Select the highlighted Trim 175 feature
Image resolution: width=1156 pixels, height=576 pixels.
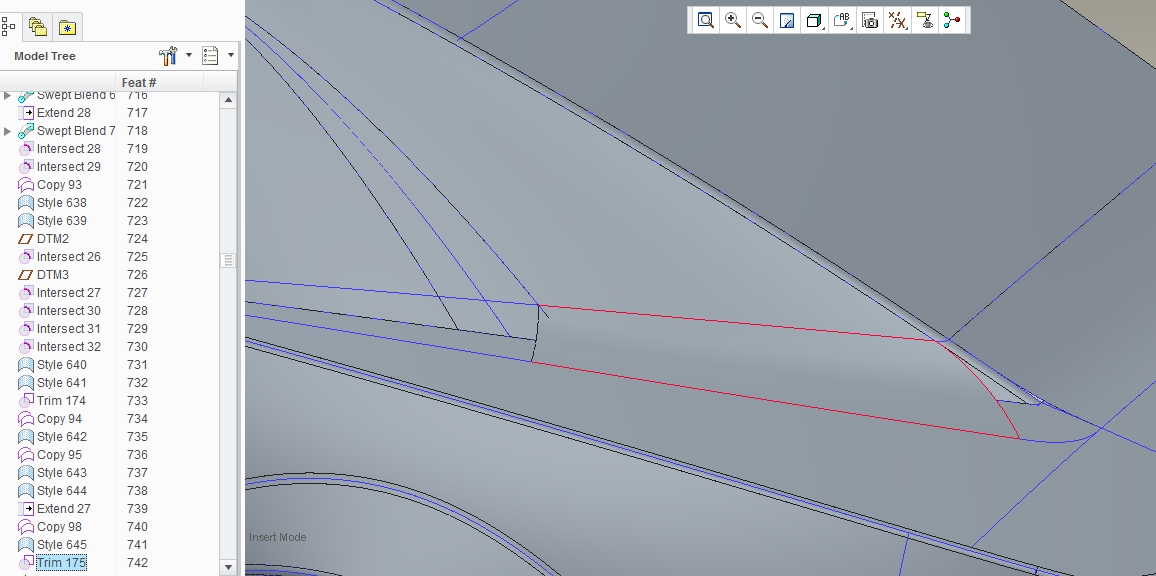pos(61,563)
